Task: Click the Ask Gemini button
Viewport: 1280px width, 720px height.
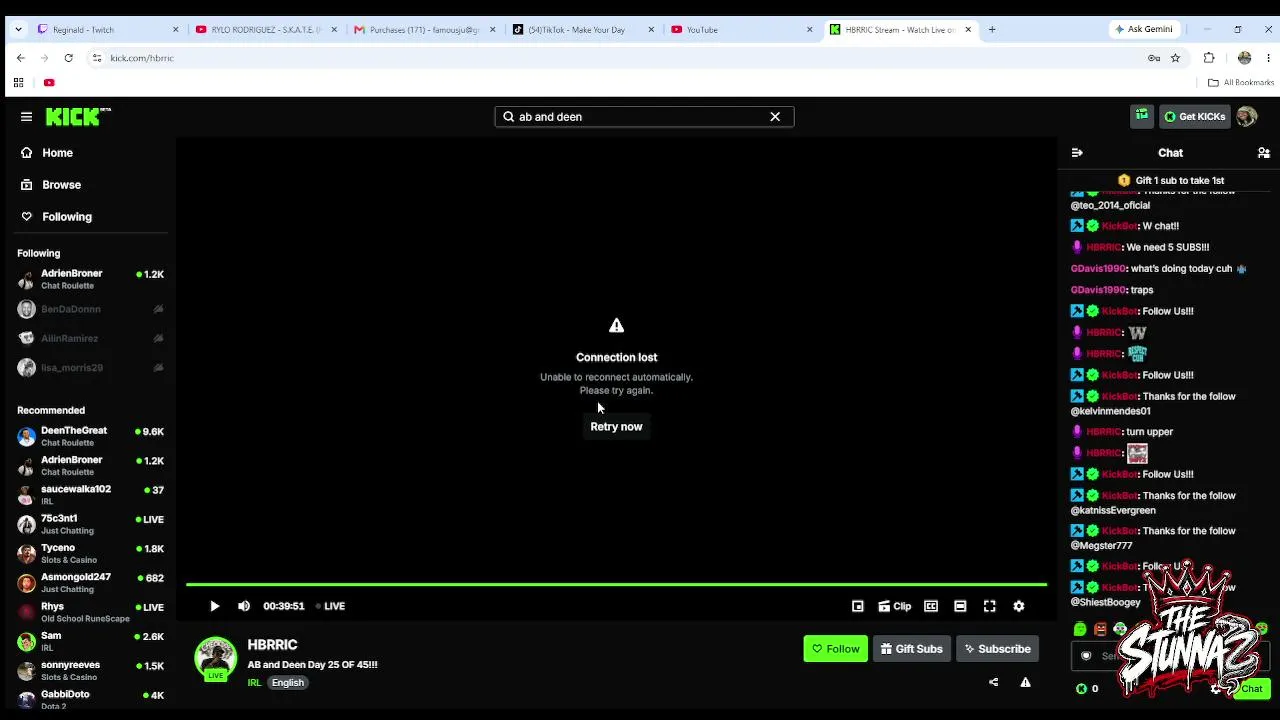Action: (x=1144, y=30)
